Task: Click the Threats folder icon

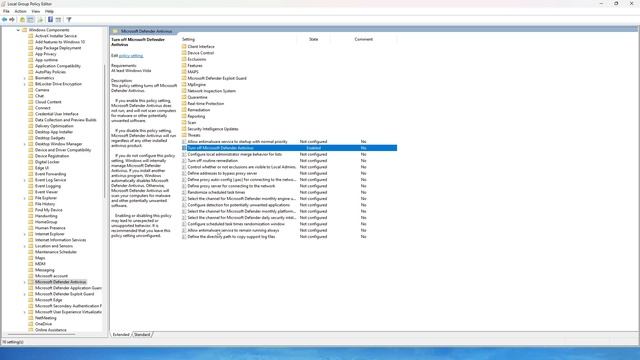Action: (x=184, y=135)
